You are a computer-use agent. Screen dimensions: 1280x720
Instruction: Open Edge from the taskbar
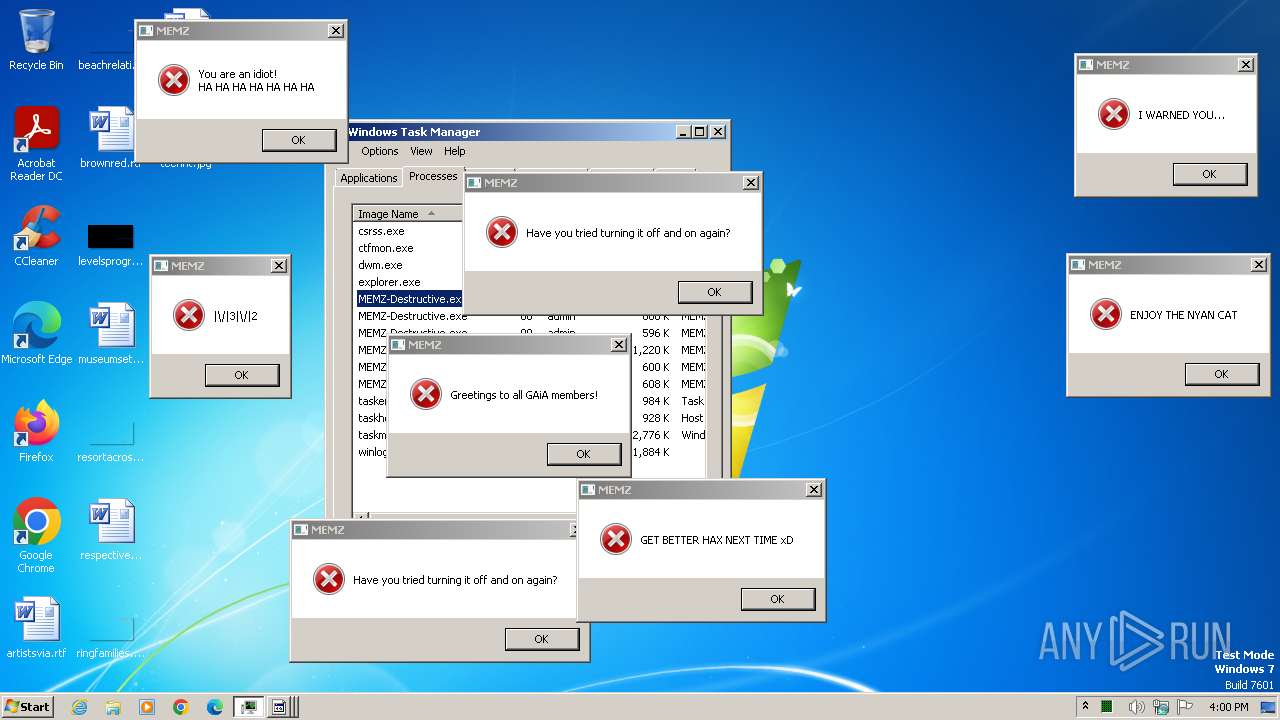215,707
